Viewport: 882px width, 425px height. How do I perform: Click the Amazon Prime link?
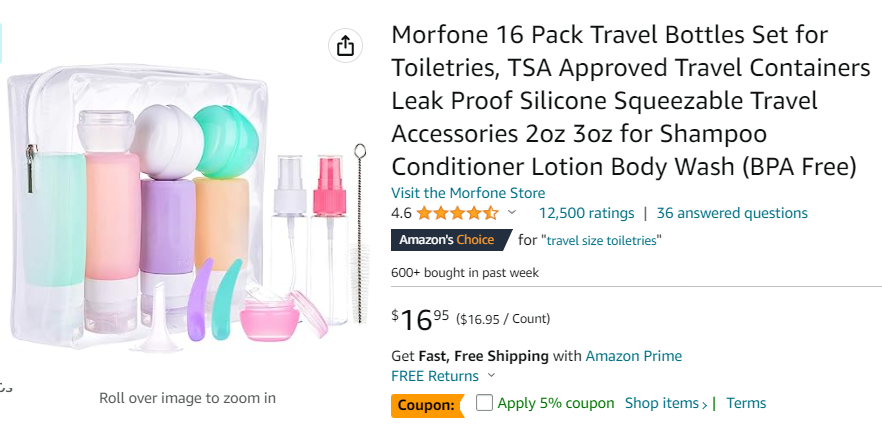click(x=633, y=356)
